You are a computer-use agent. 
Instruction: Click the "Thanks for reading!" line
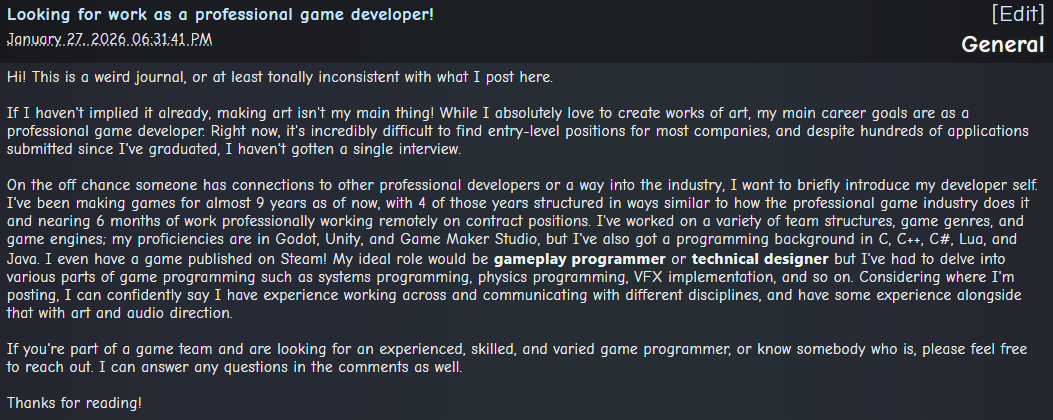[75, 403]
